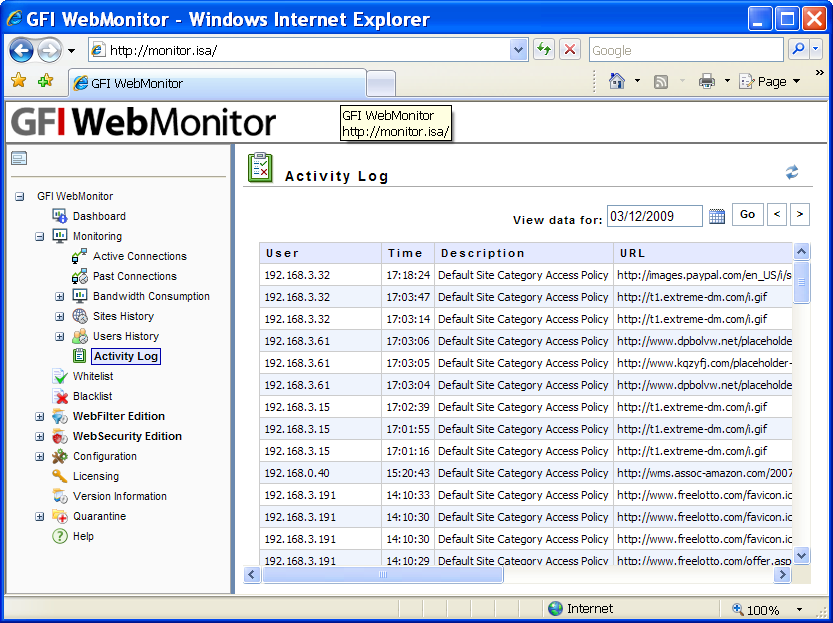Collapse the Monitoring tree node
The width and height of the screenshot is (833, 623).
pyautogui.click(x=40, y=237)
